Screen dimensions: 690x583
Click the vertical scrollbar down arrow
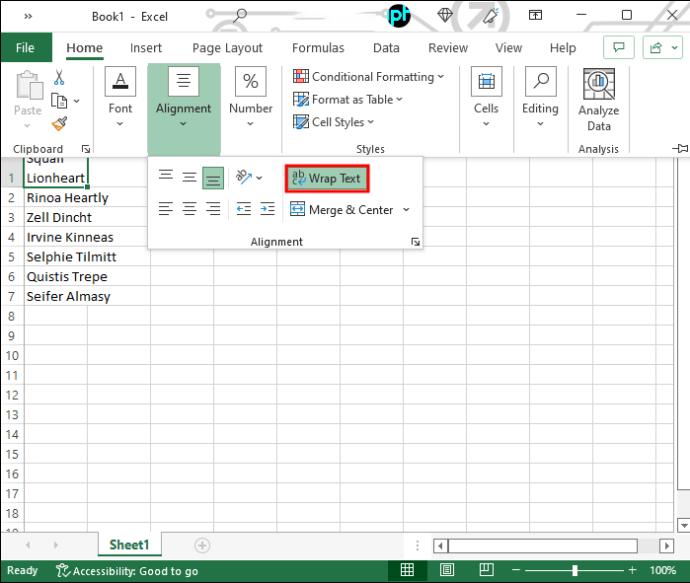click(683, 525)
